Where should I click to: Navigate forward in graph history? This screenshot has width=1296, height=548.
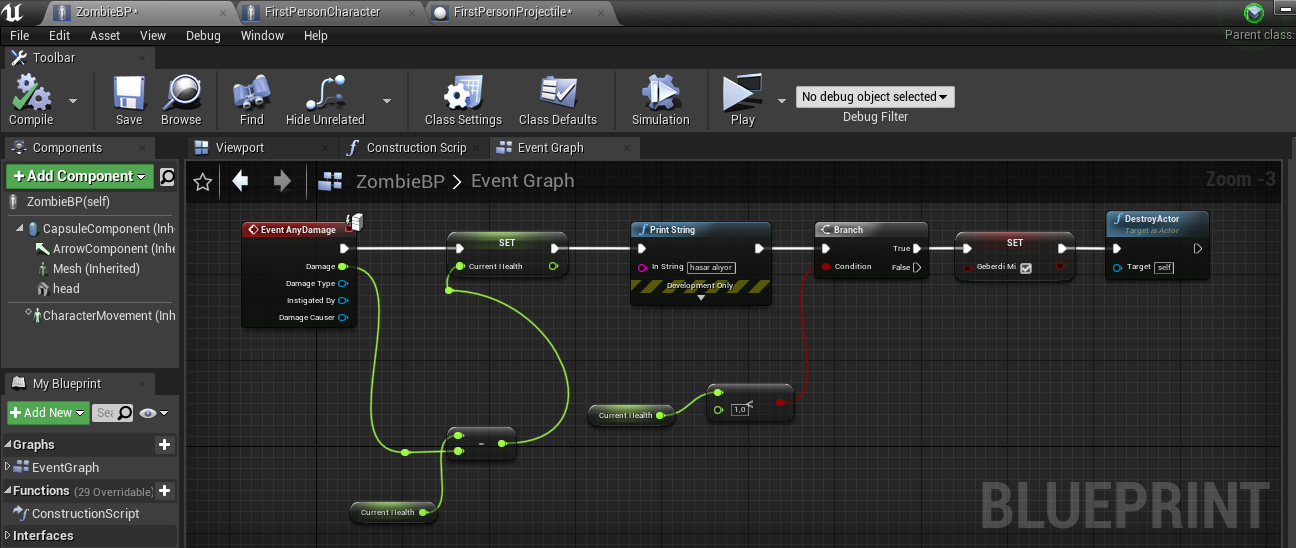tap(282, 181)
